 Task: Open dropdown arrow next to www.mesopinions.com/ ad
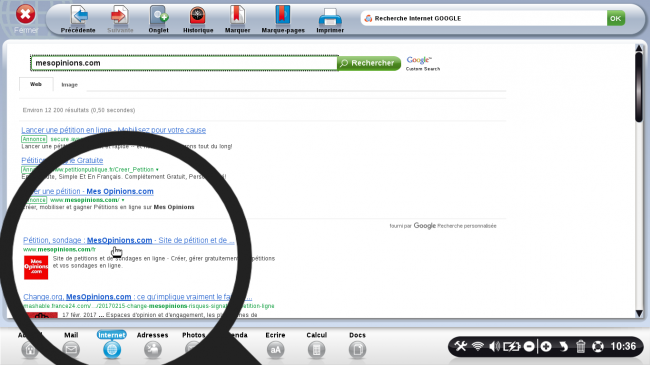coord(123,200)
